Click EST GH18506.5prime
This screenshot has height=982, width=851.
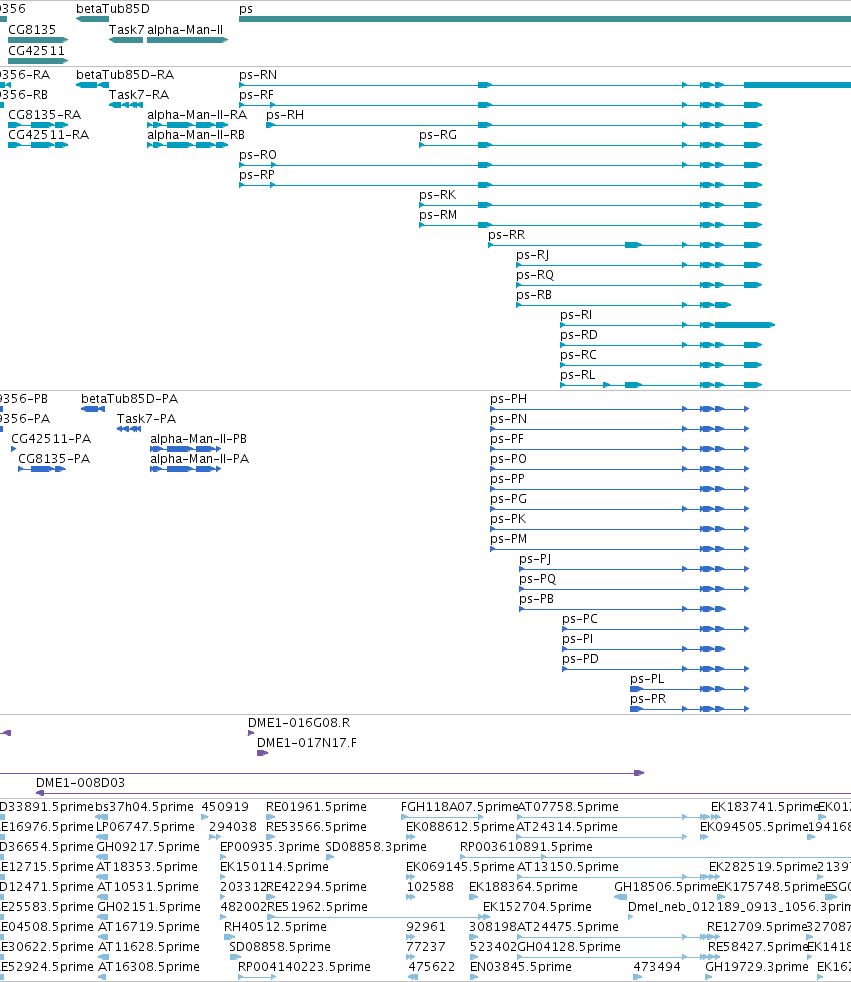[x=665, y=887]
